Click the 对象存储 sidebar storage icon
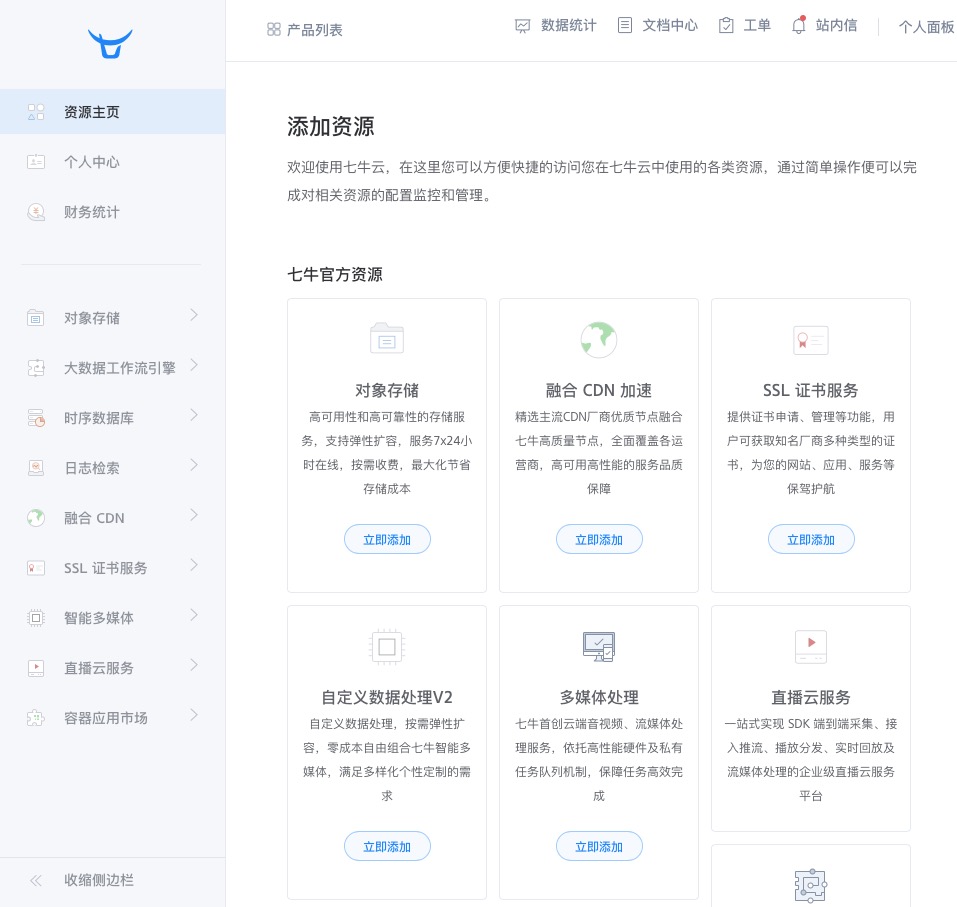 click(x=36, y=317)
